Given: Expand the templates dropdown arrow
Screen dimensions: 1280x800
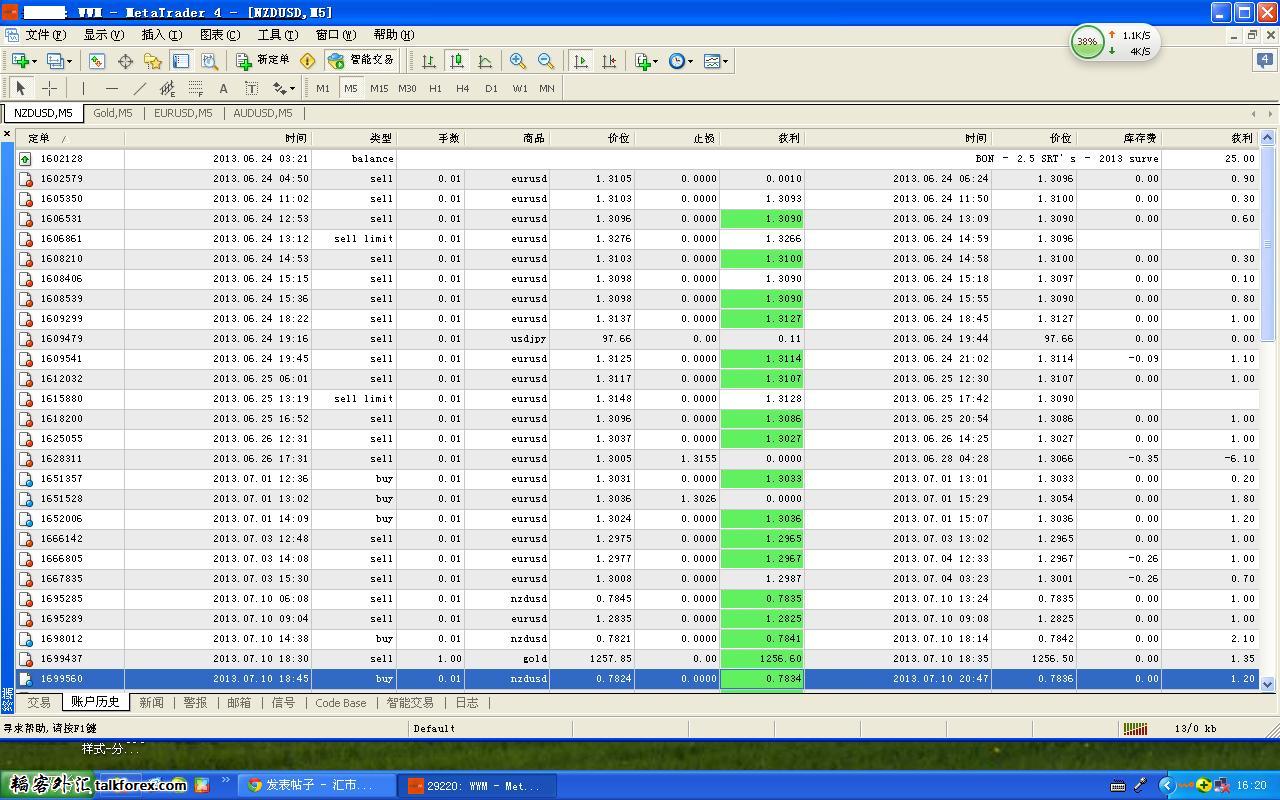Looking at the screenshot, I should [725, 61].
